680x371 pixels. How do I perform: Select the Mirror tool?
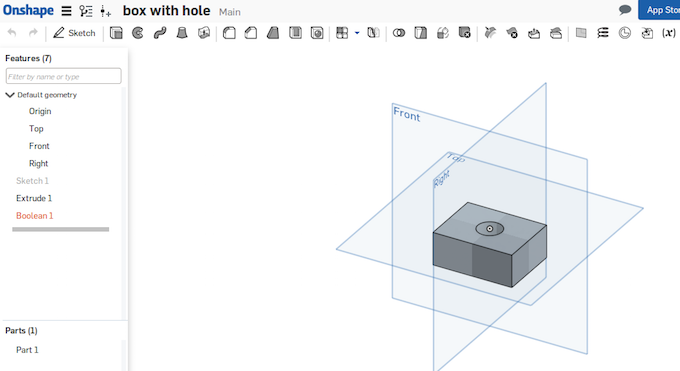[373, 33]
